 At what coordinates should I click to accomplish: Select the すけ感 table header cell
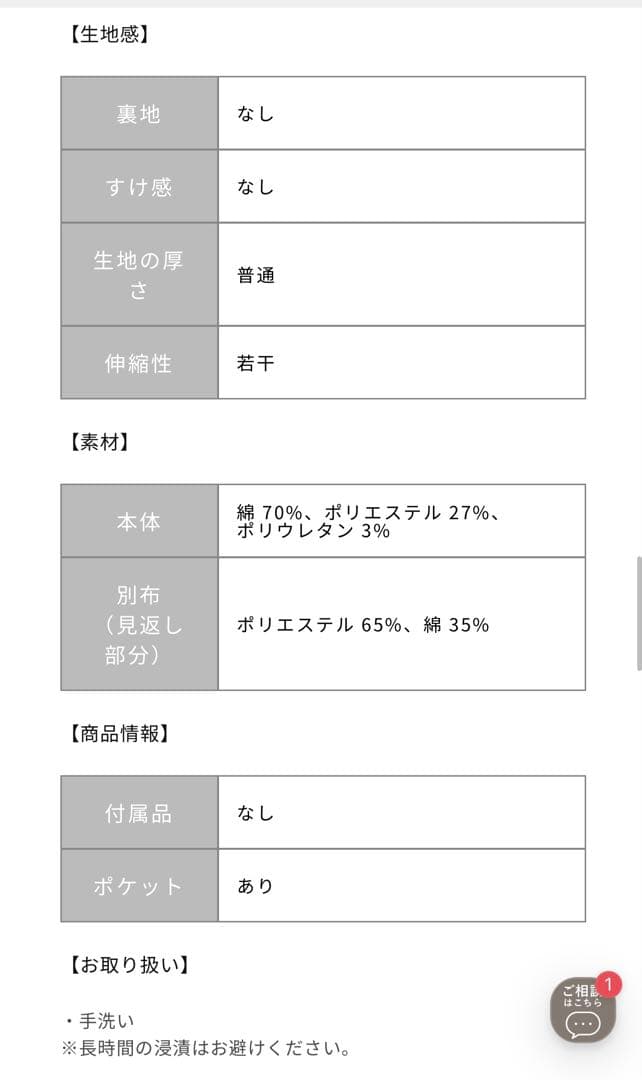[x=138, y=186]
